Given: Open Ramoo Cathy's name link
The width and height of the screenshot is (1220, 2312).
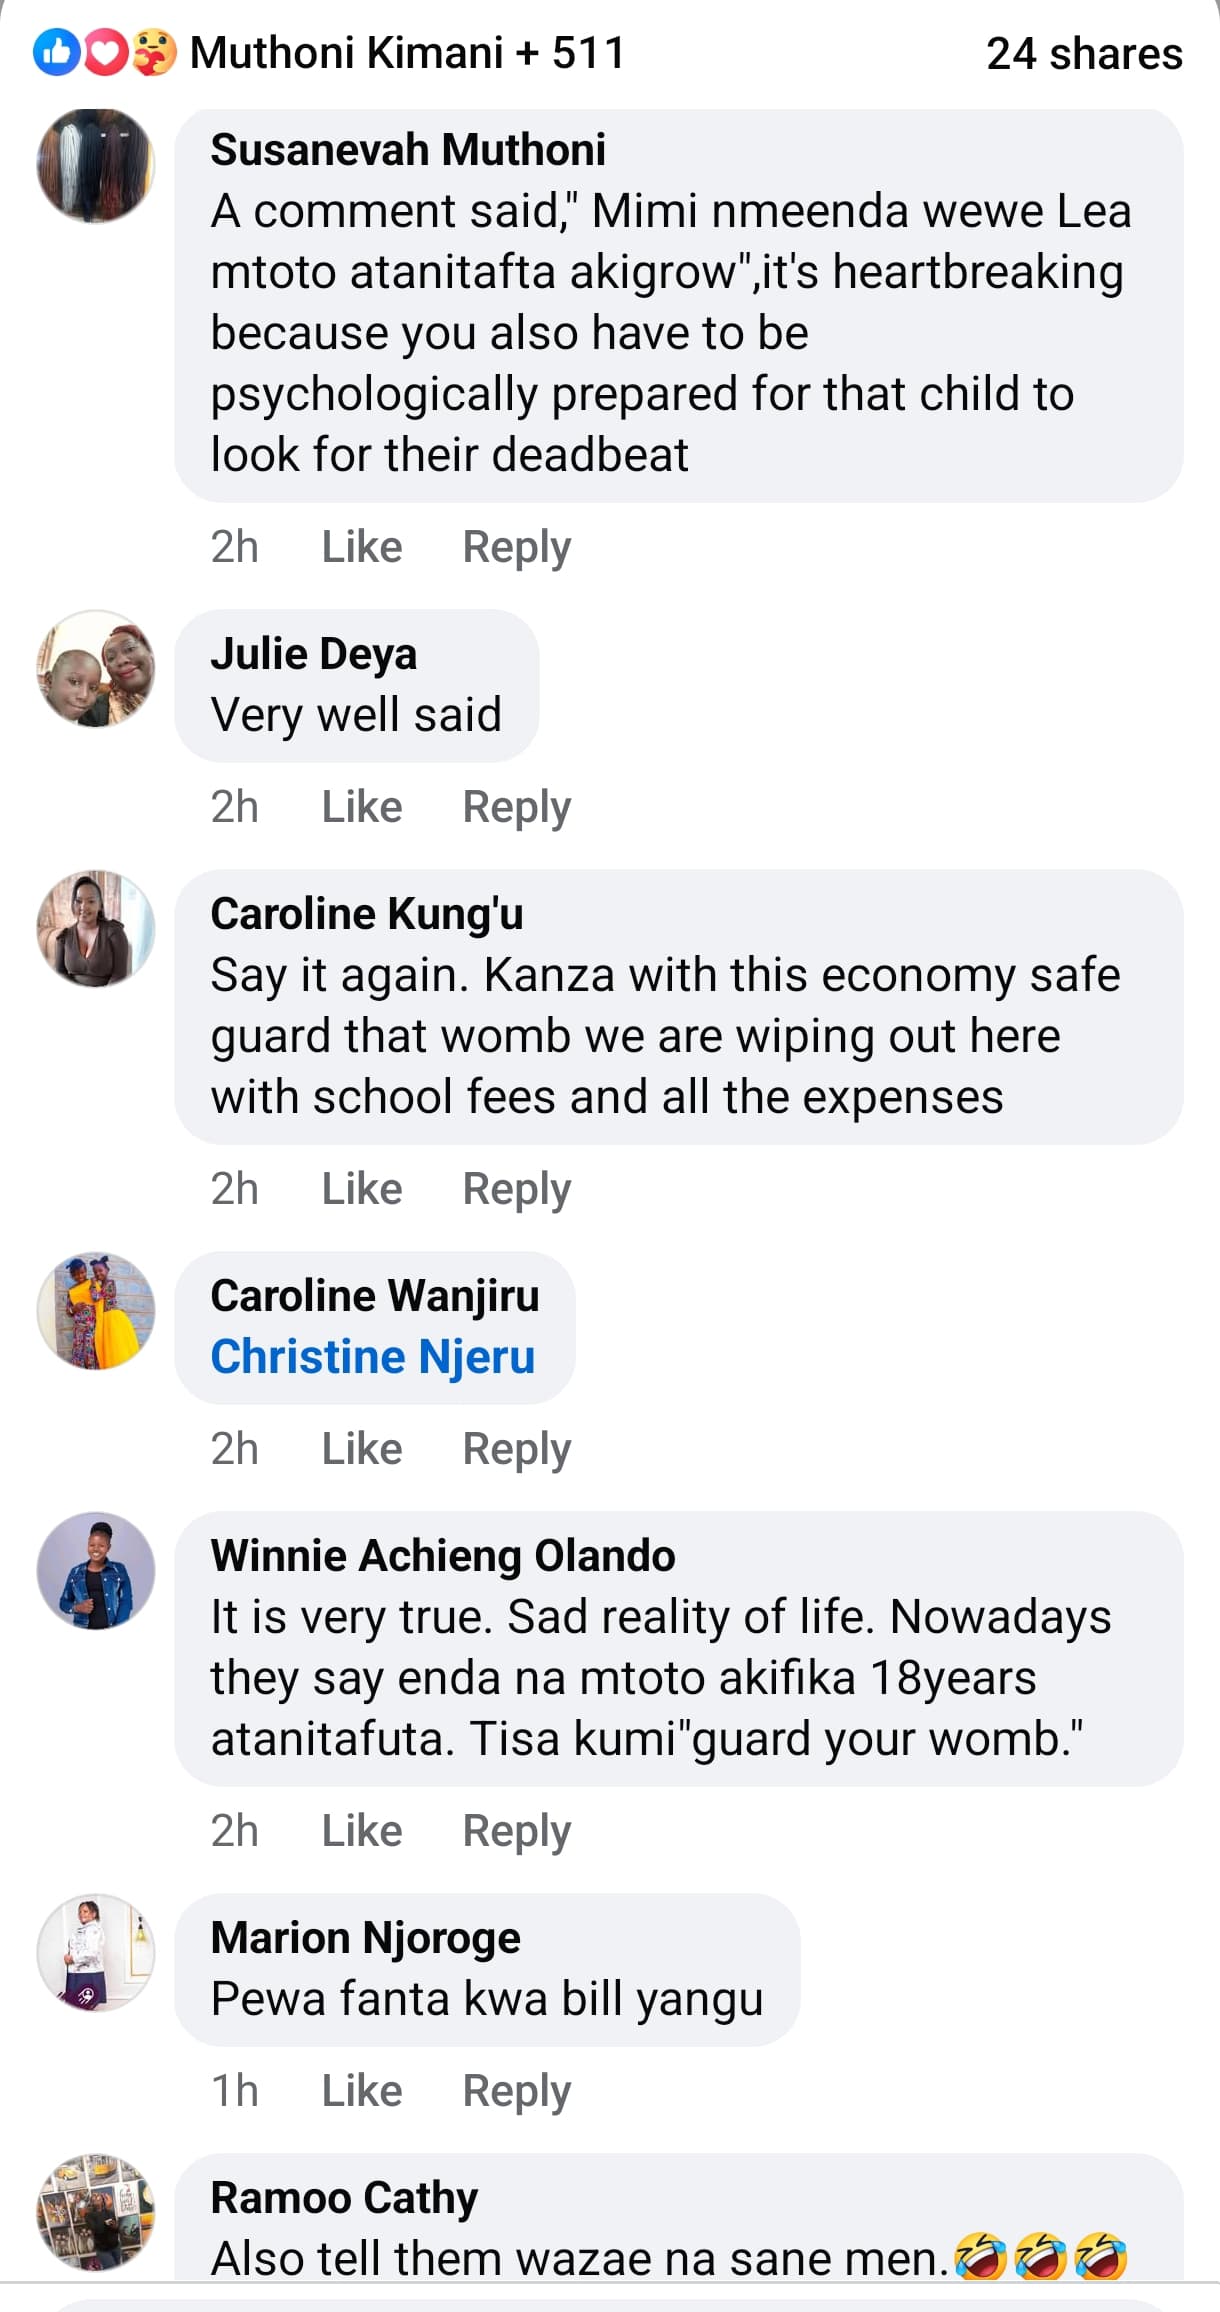Looking at the screenshot, I should pos(344,2197).
